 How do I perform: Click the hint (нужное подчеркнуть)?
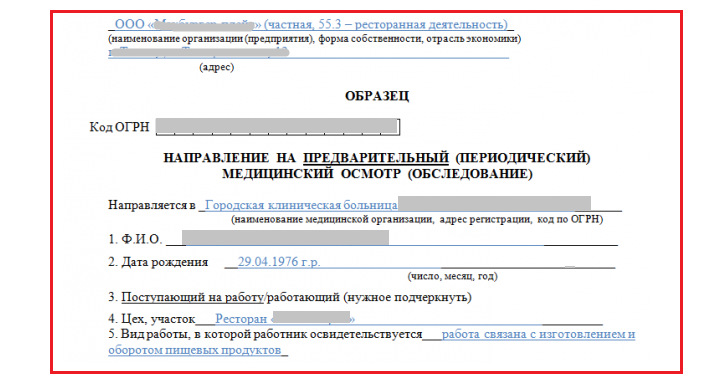(x=408, y=297)
